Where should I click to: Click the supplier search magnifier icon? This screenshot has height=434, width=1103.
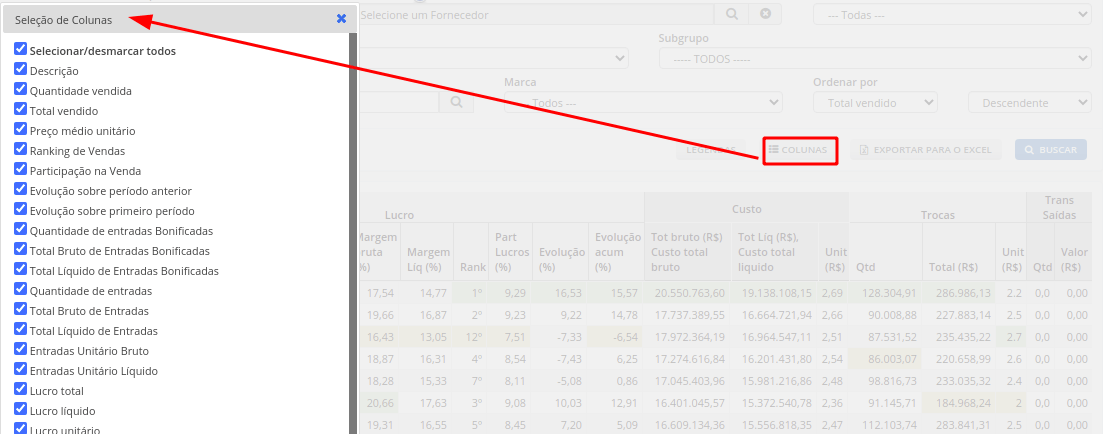pyautogui.click(x=732, y=14)
